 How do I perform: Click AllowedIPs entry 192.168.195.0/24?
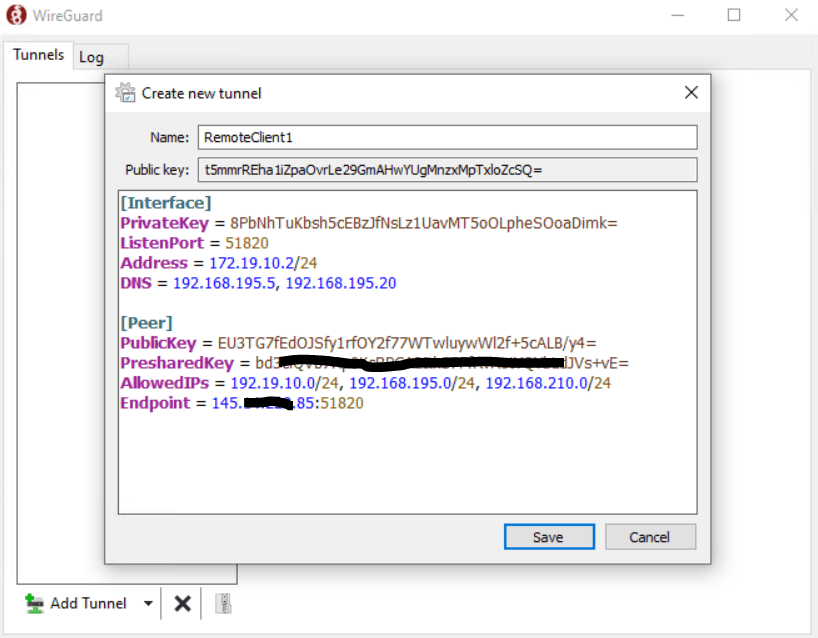tap(412, 383)
